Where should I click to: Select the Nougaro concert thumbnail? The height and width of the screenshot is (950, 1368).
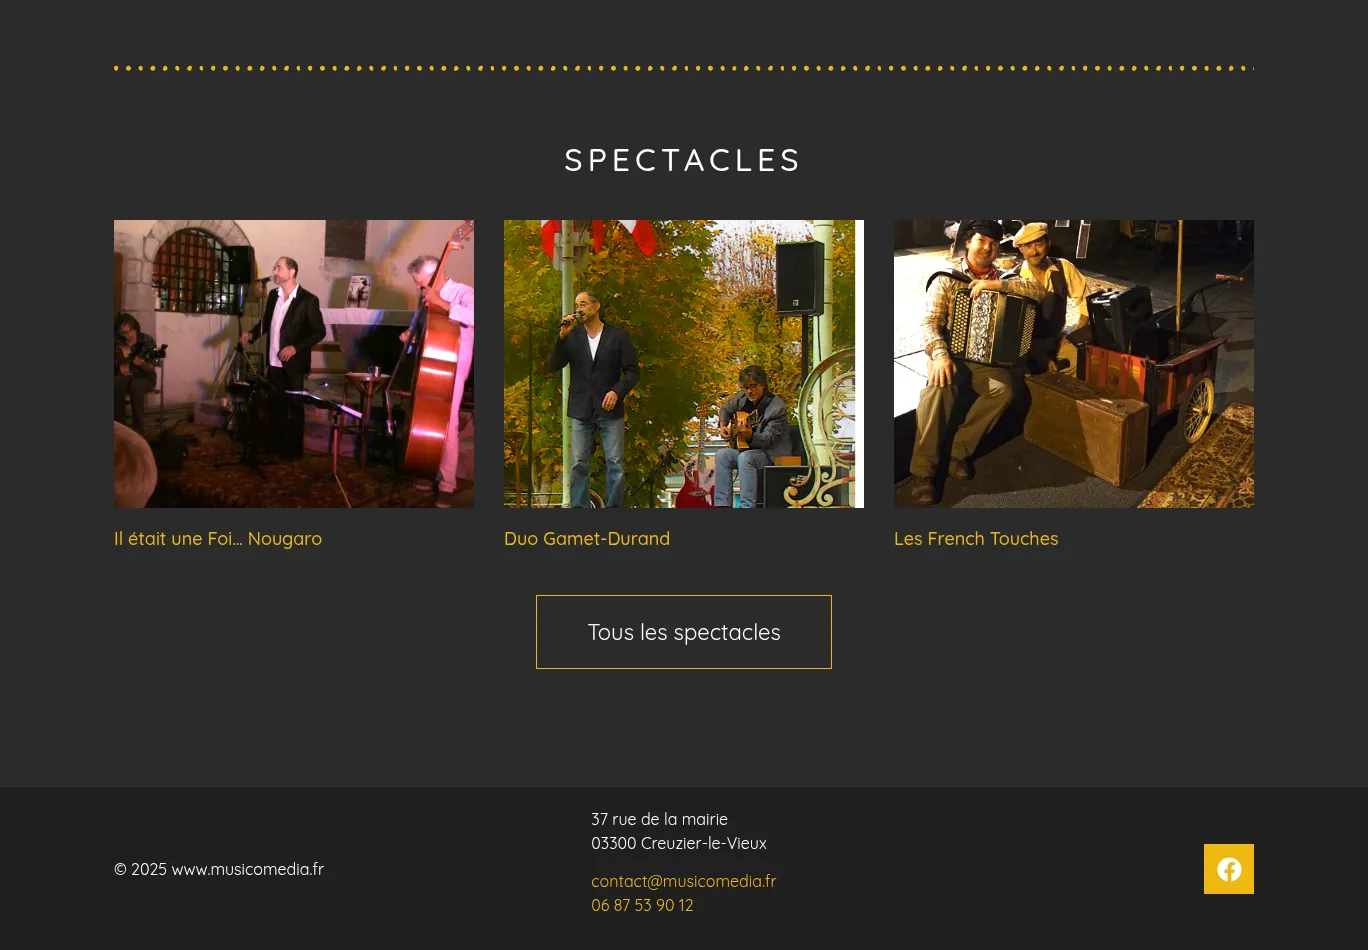pos(294,364)
